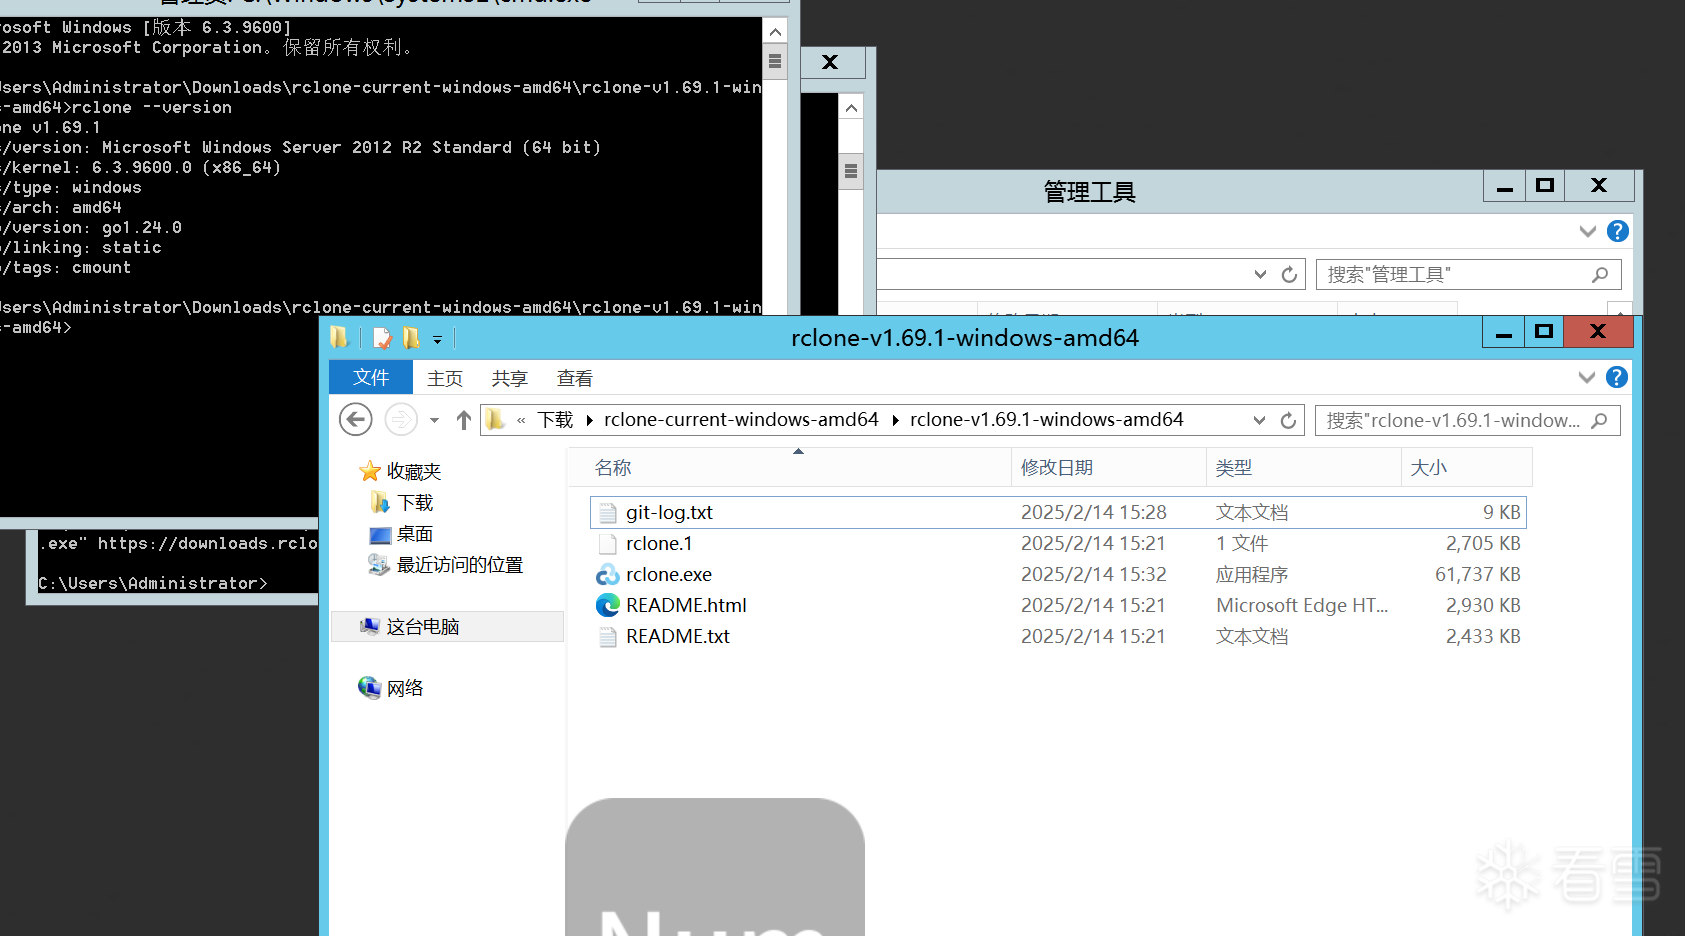Sort files by the 类型 column header
This screenshot has height=936, width=1685.
[x=1304, y=468]
